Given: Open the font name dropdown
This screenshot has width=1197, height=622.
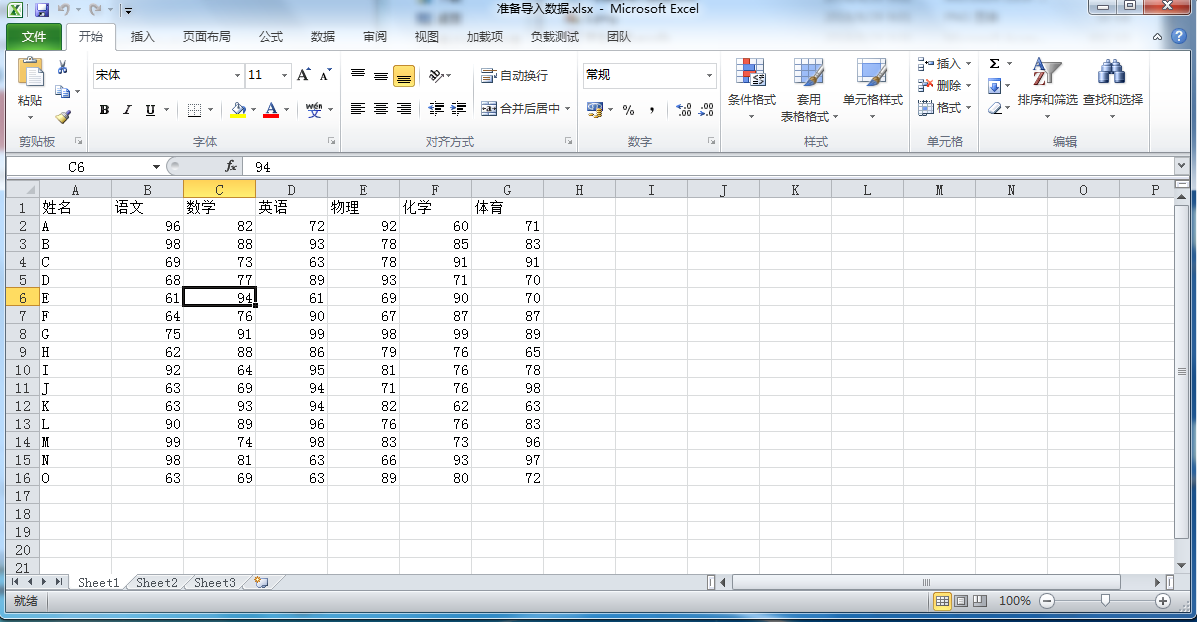Looking at the screenshot, I should tap(236, 75).
